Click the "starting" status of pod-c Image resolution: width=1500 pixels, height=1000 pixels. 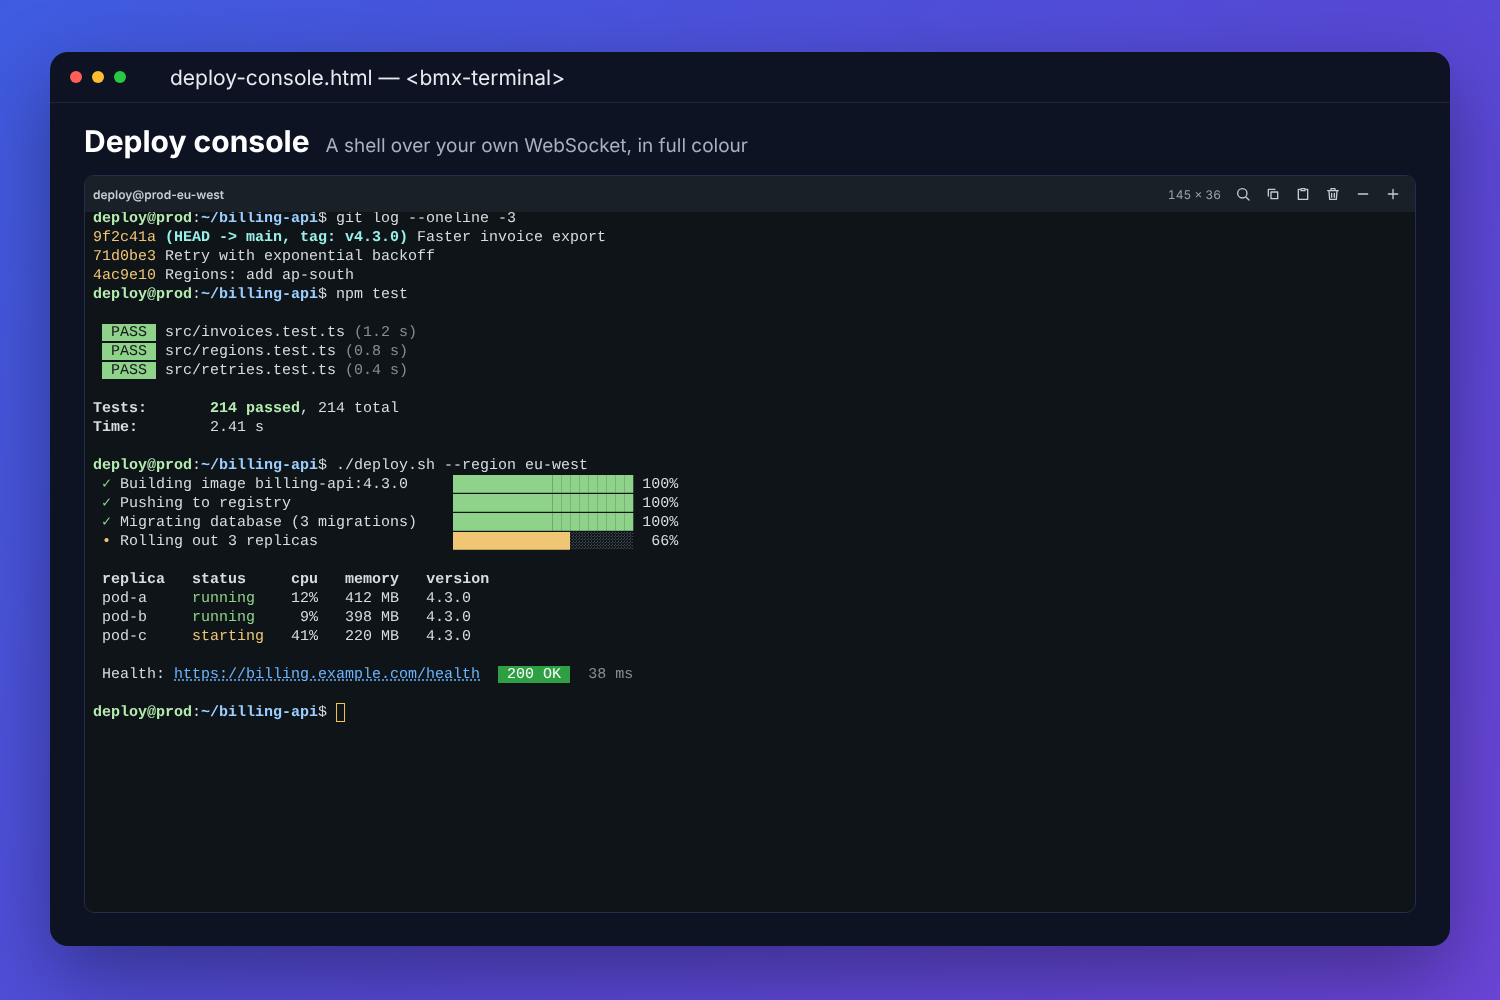pyautogui.click(x=228, y=636)
